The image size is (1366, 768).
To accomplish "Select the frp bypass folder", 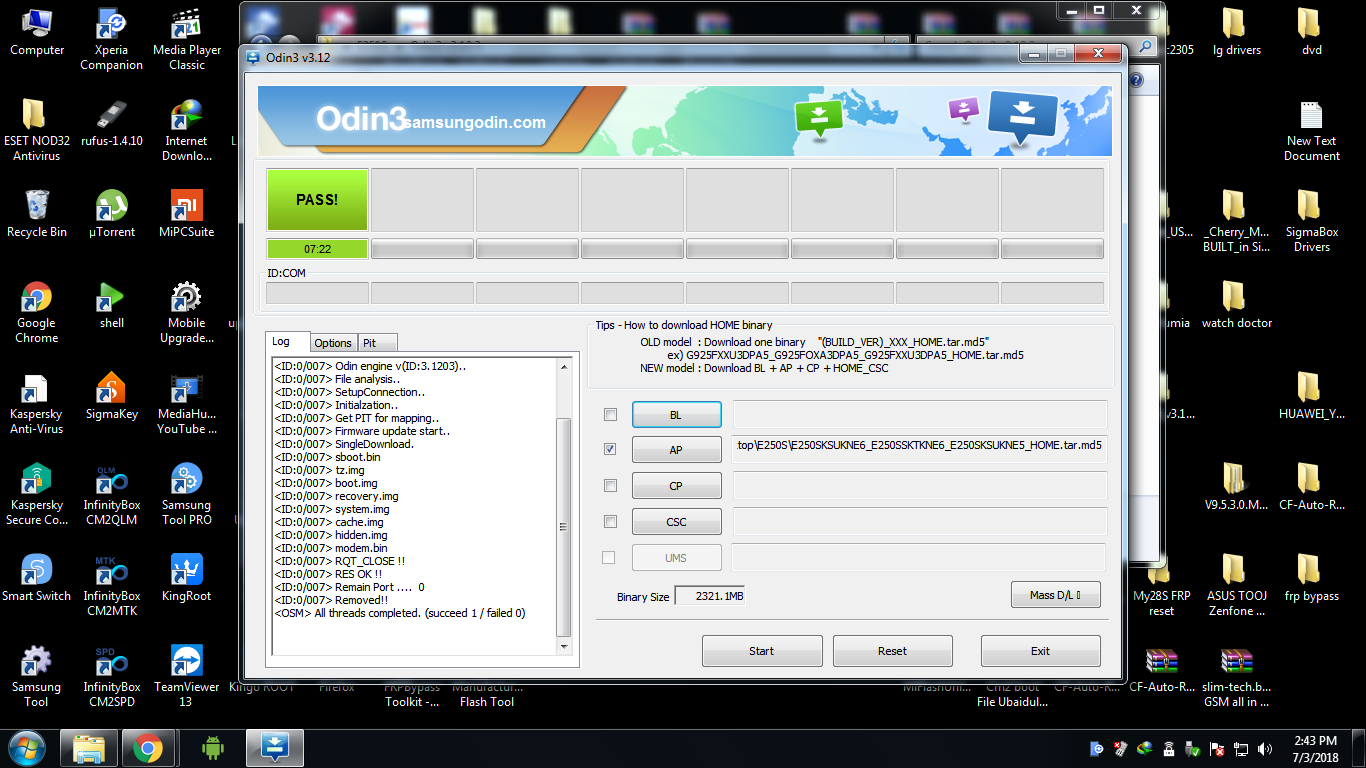I will pyautogui.click(x=1311, y=579).
